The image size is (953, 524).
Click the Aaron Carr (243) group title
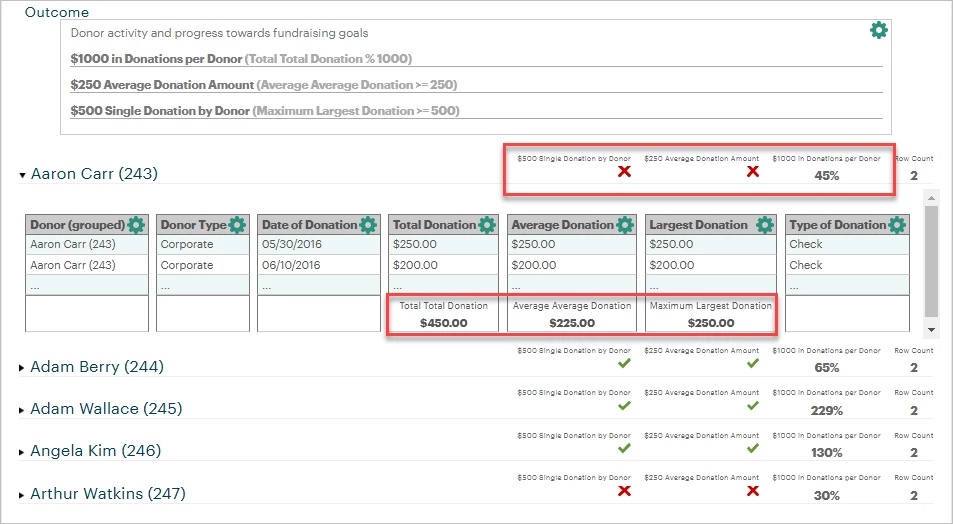coord(94,174)
